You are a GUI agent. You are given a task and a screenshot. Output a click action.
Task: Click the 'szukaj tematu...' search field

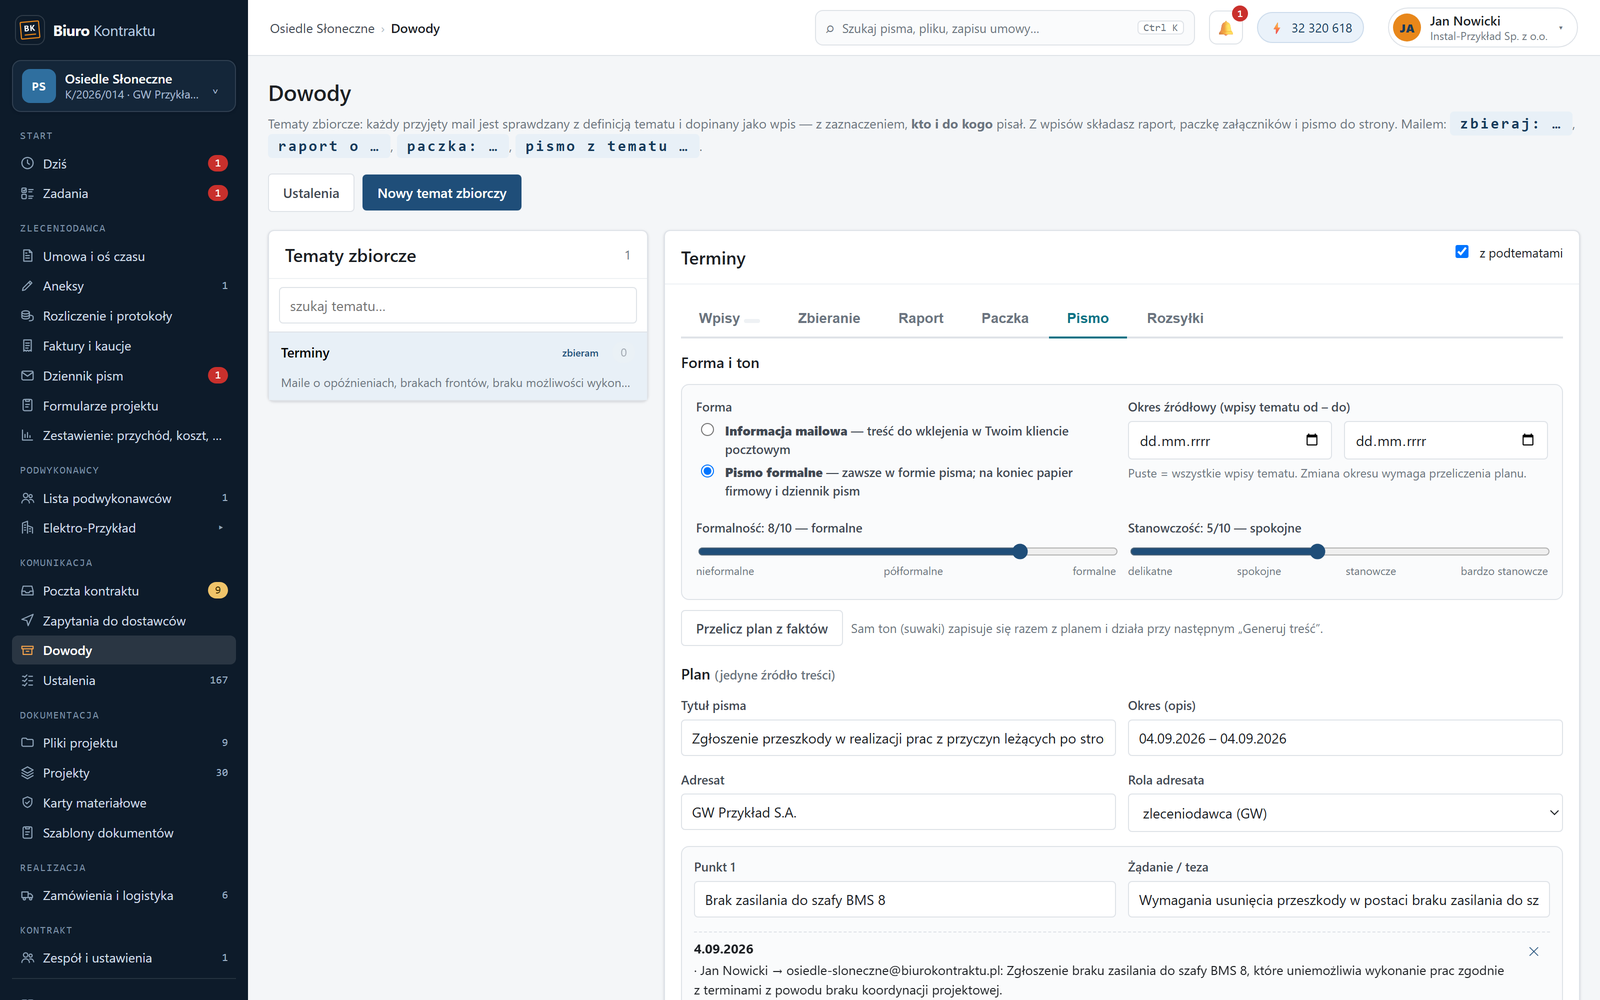click(458, 306)
